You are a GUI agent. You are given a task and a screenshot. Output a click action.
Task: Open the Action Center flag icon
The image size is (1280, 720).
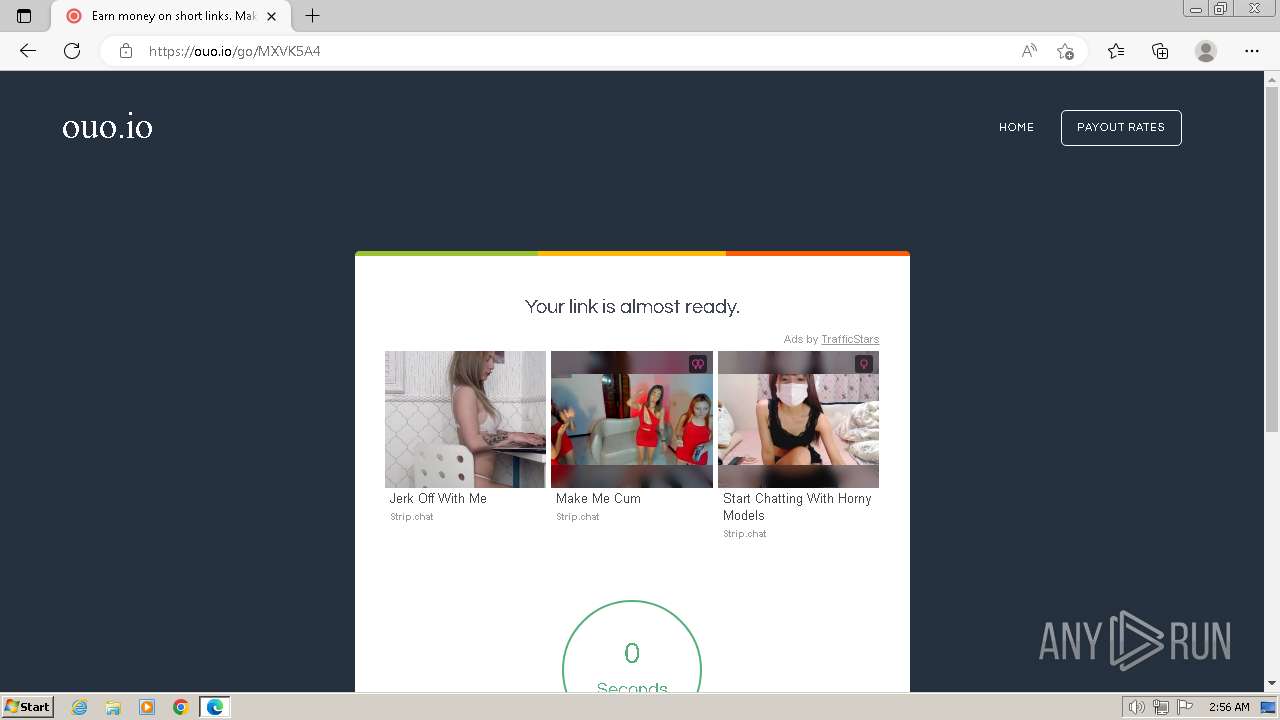(1185, 707)
